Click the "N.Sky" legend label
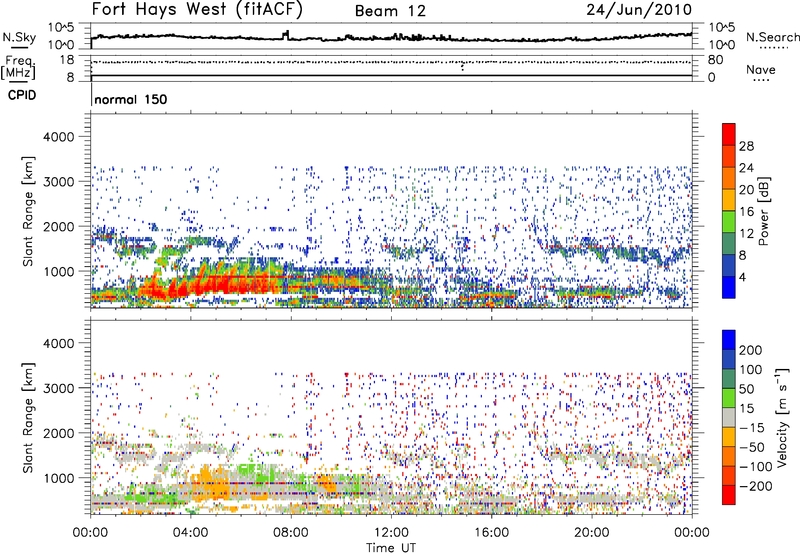Viewport: 800px width, 554px height. (x=19, y=37)
